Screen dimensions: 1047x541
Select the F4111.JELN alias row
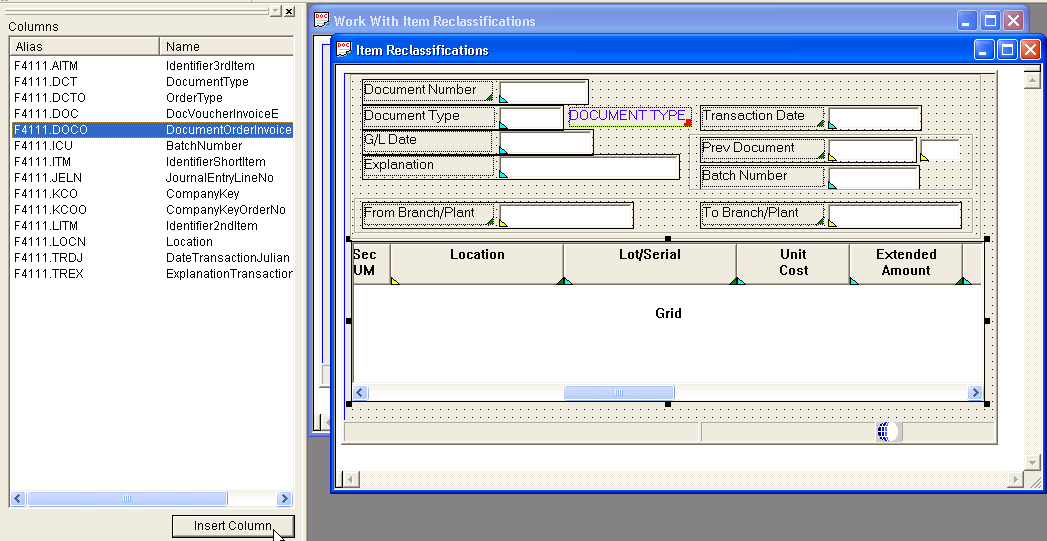[152, 178]
